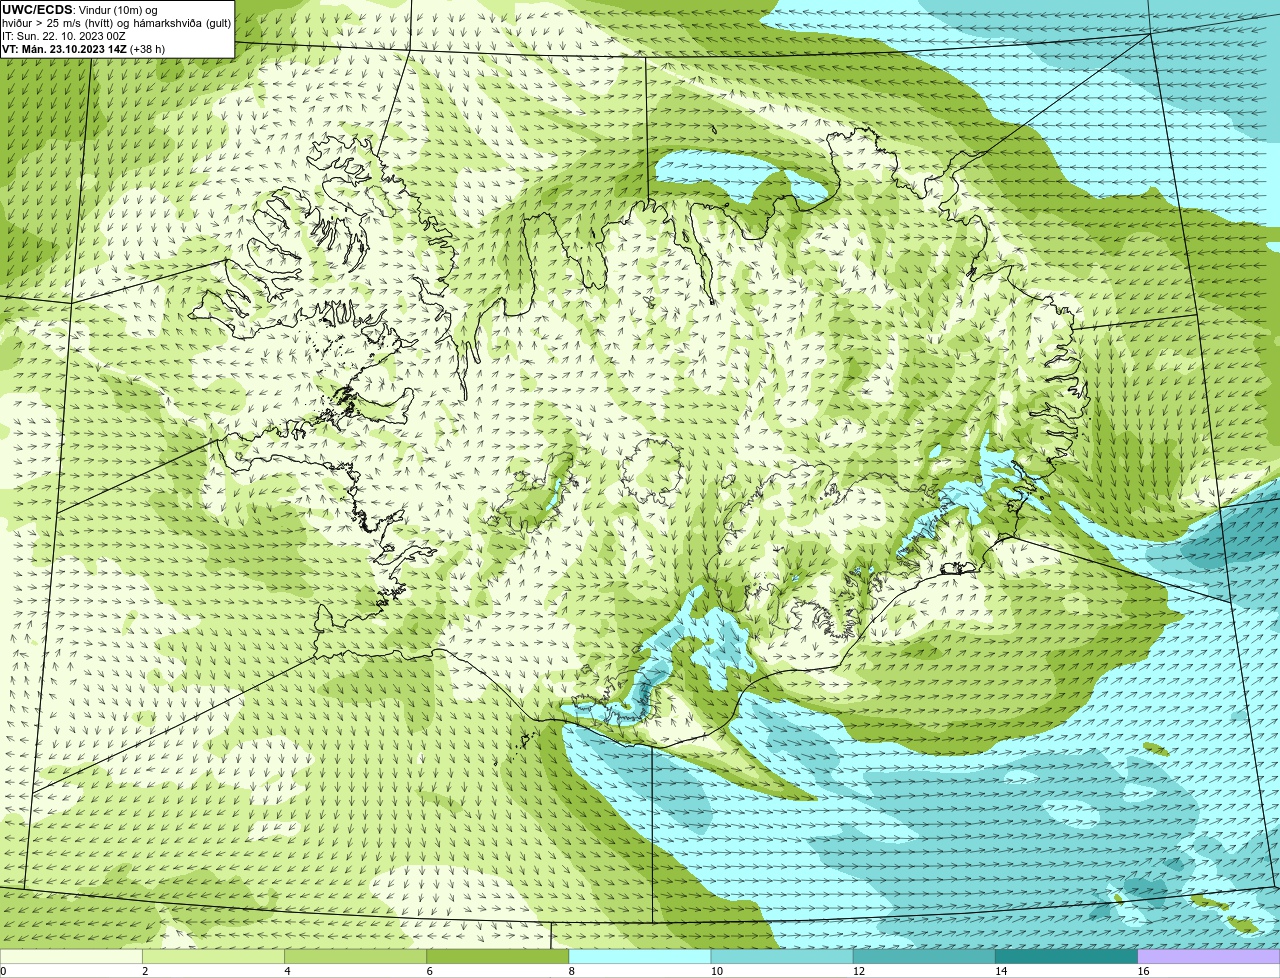Click the 'IT: Sun. 22. 10. 2023 00Z' line
Viewport: 1280px width, 978px height.
[x=64, y=35]
